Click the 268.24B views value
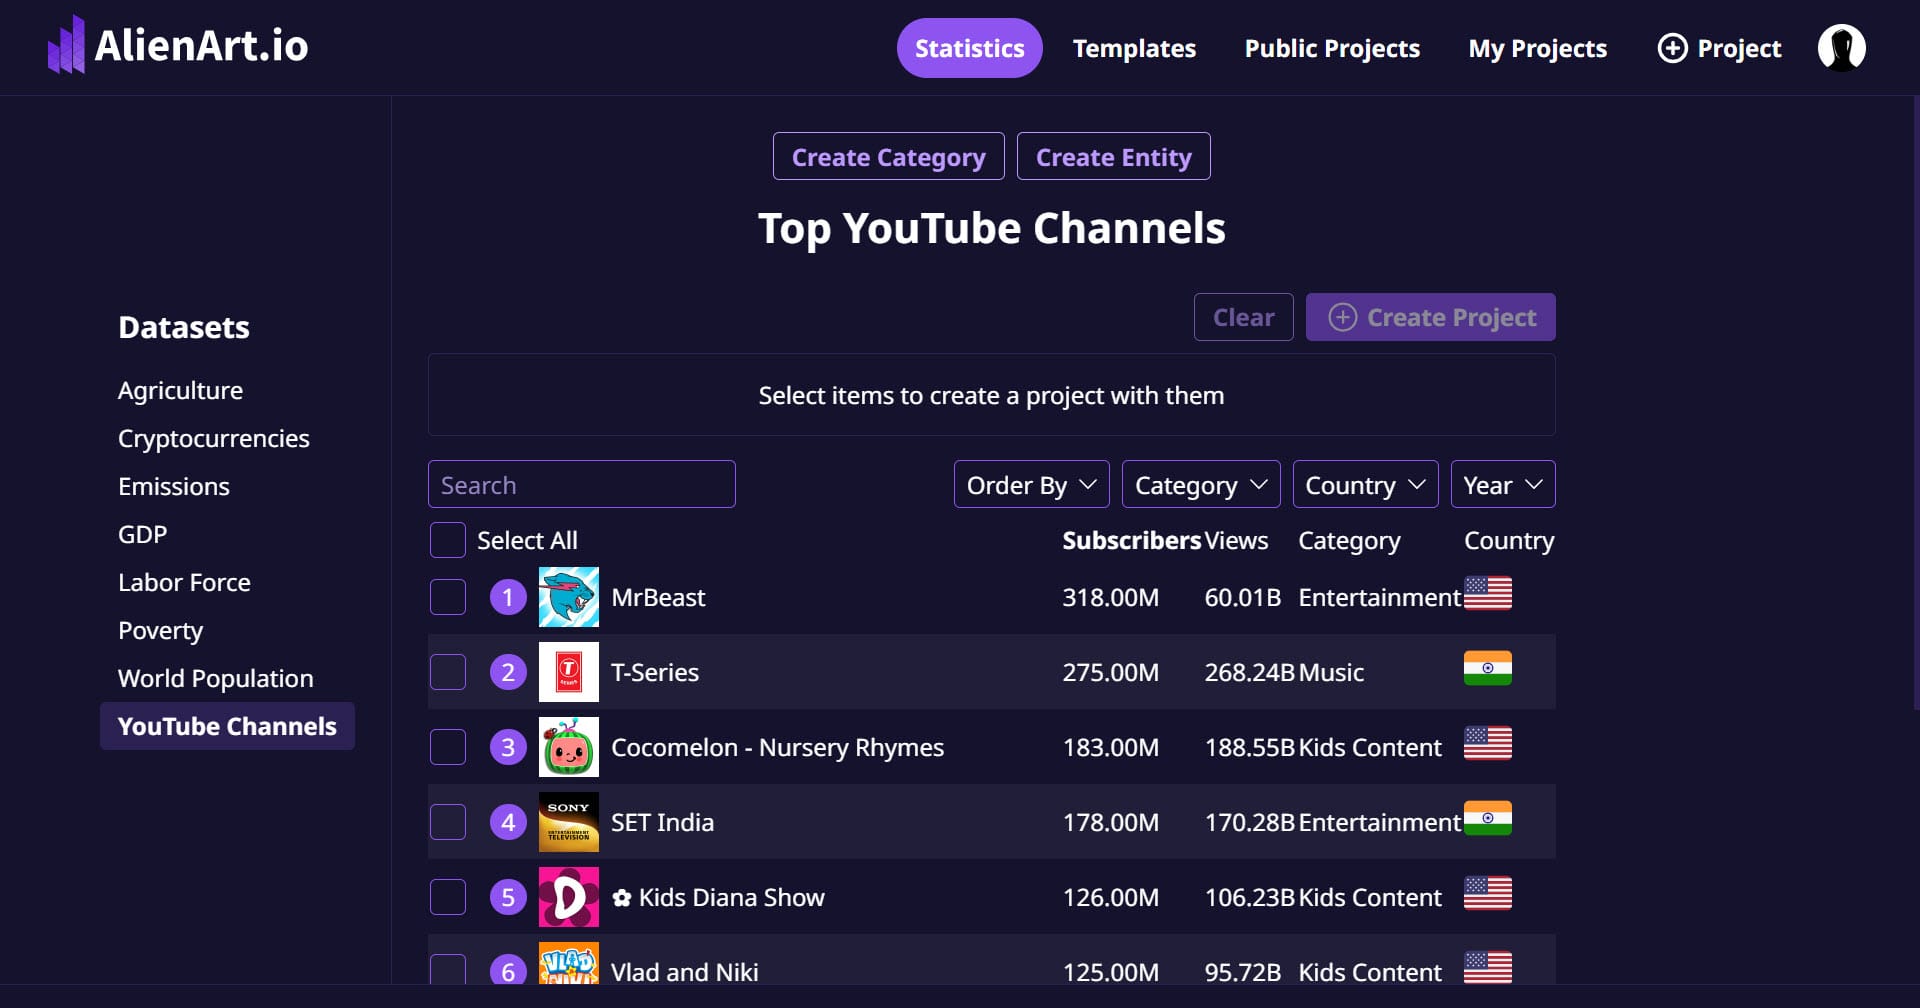 [x=1250, y=672]
